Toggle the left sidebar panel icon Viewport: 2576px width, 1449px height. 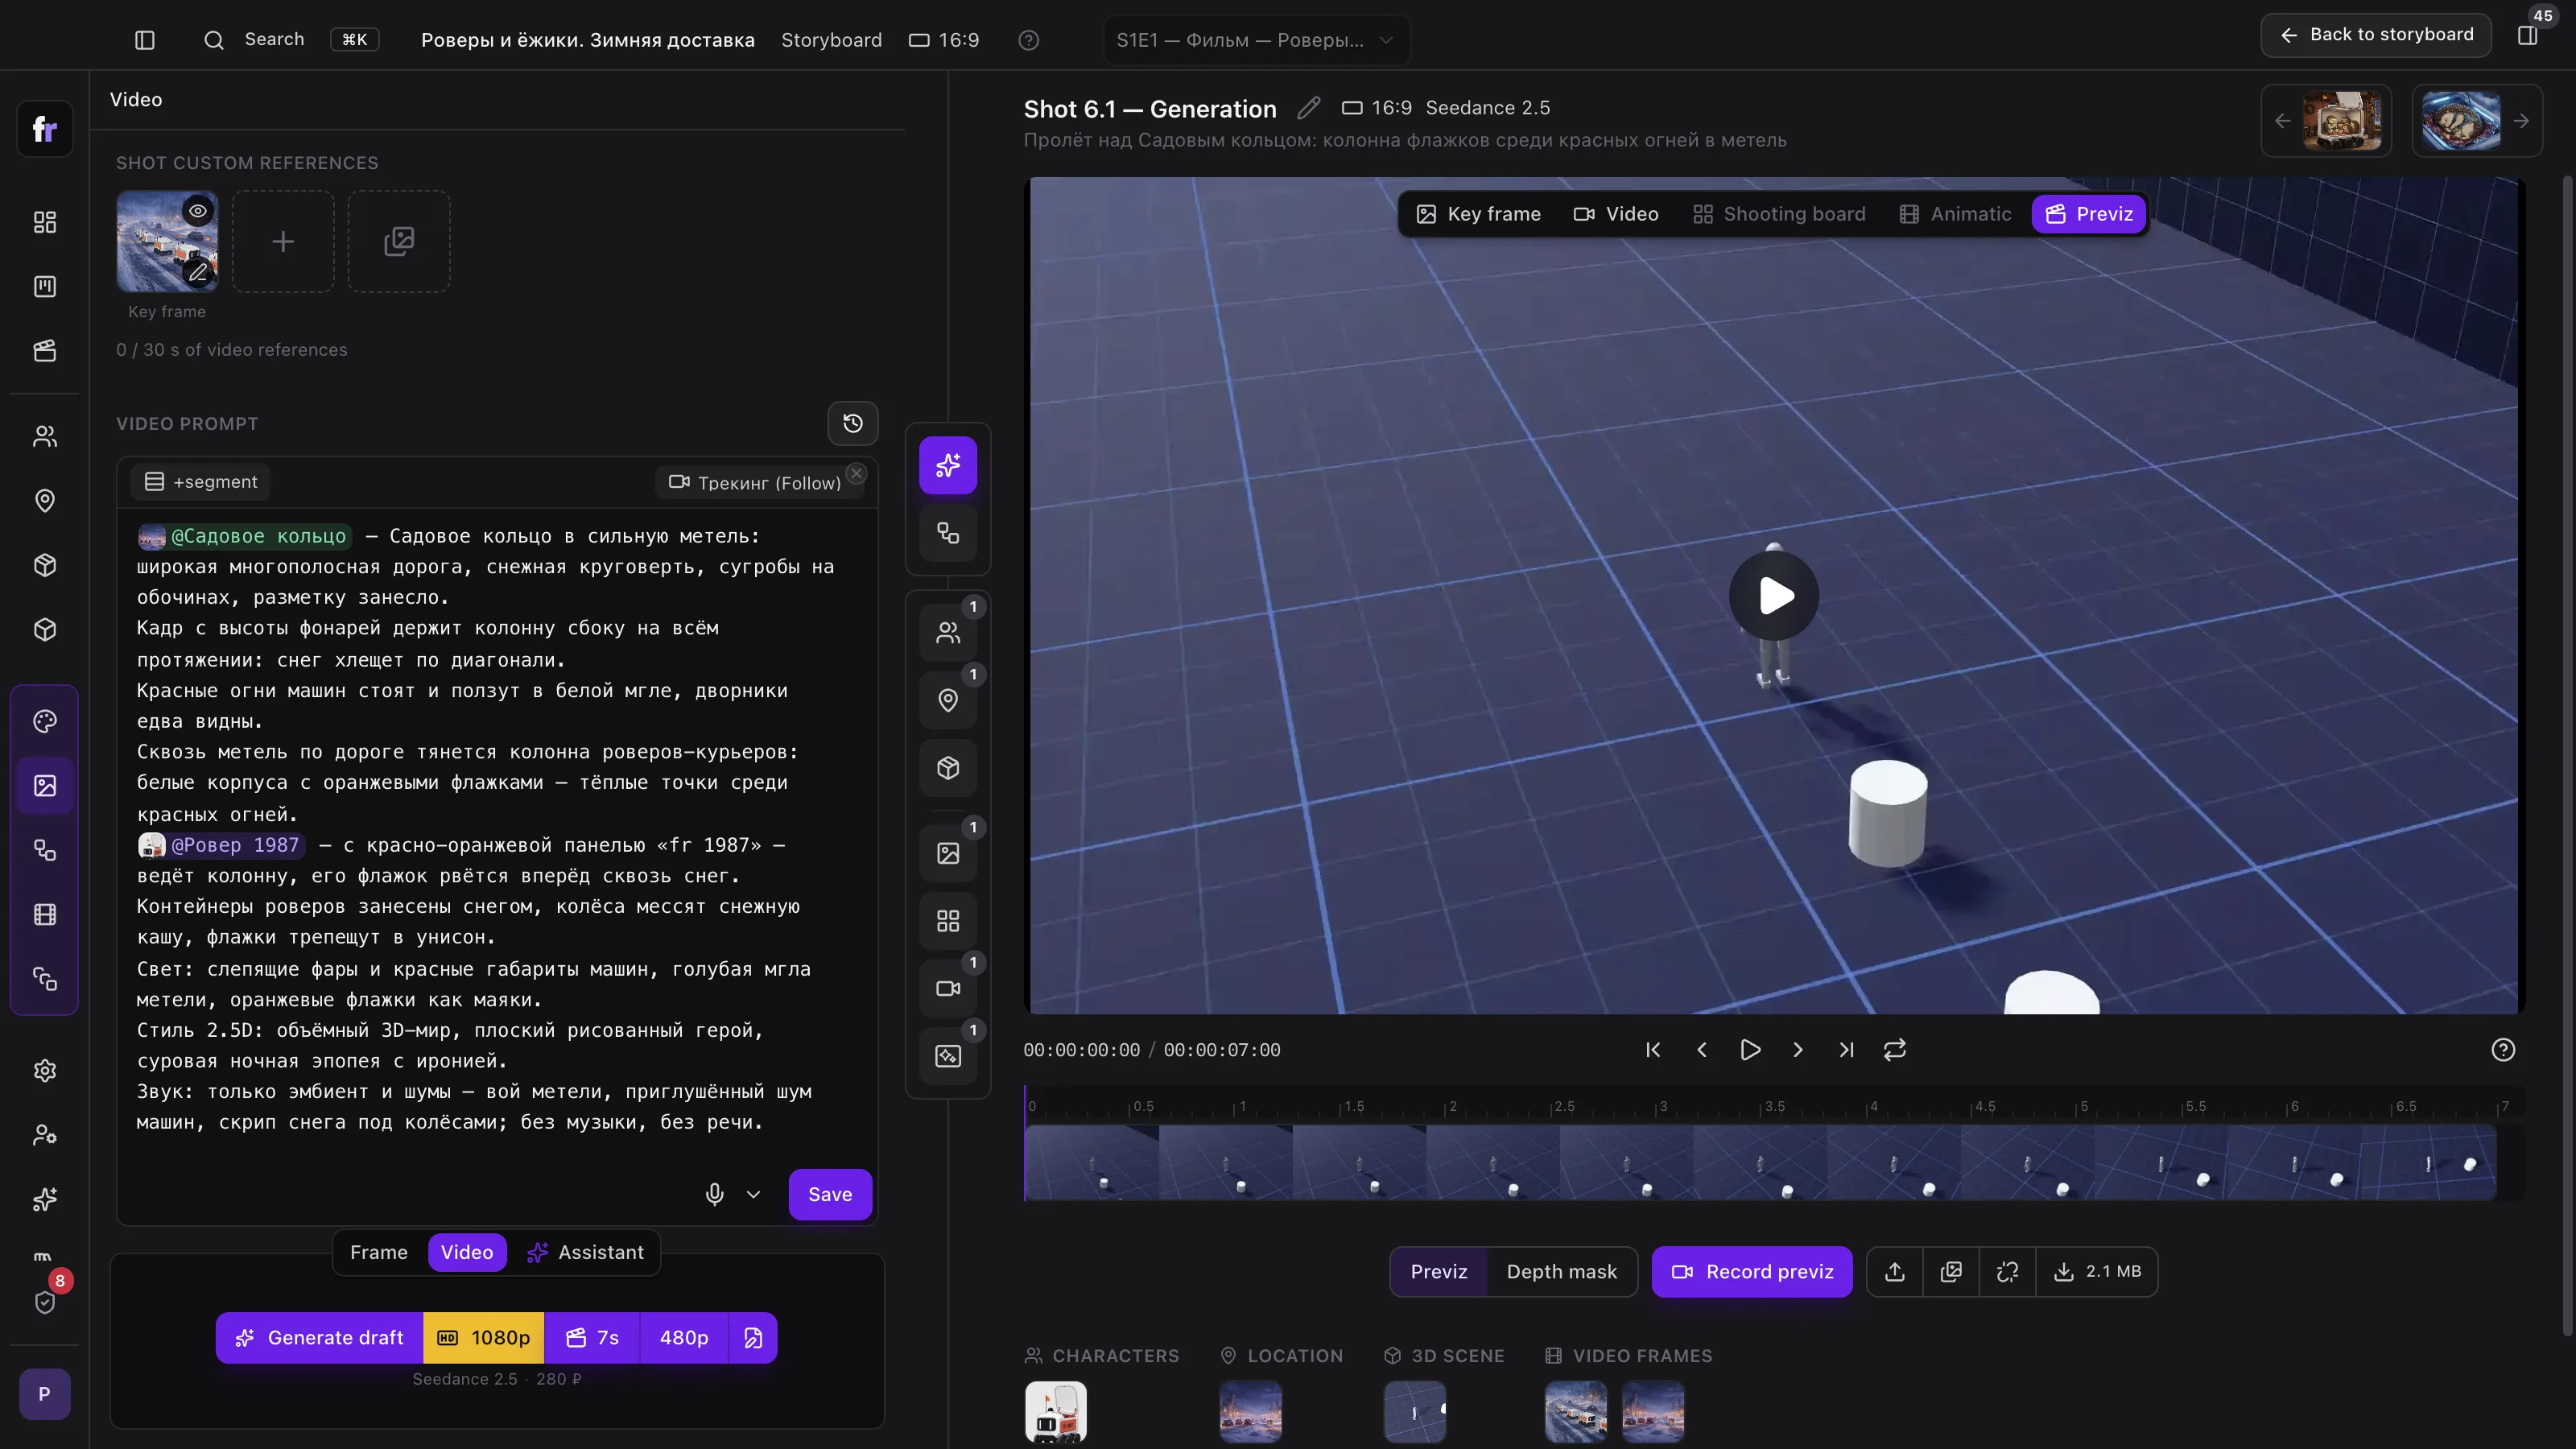coord(144,40)
